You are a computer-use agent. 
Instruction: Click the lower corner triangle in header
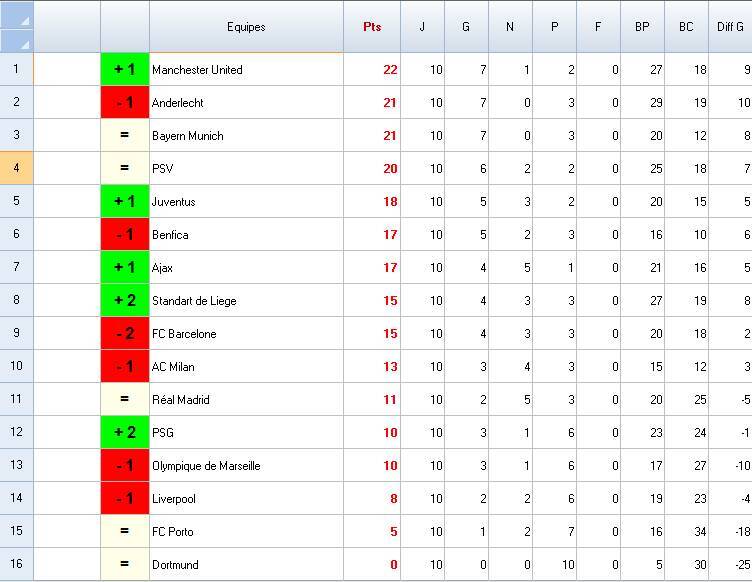tap(17, 41)
